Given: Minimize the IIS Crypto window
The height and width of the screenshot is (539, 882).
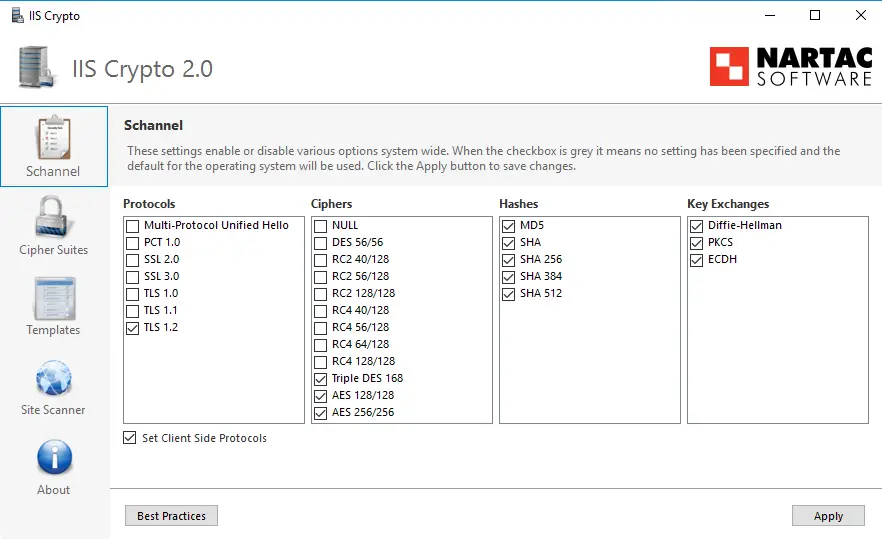Looking at the screenshot, I should click(770, 15).
